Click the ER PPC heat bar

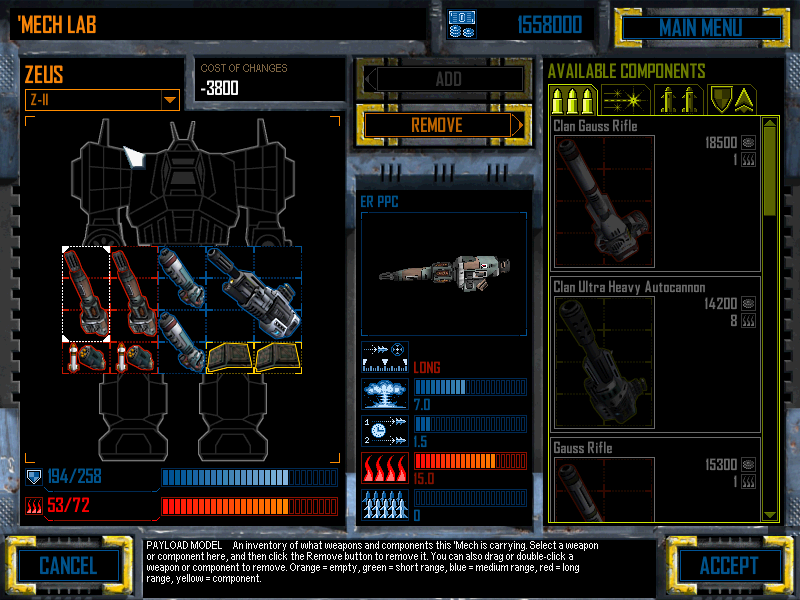coord(470,461)
